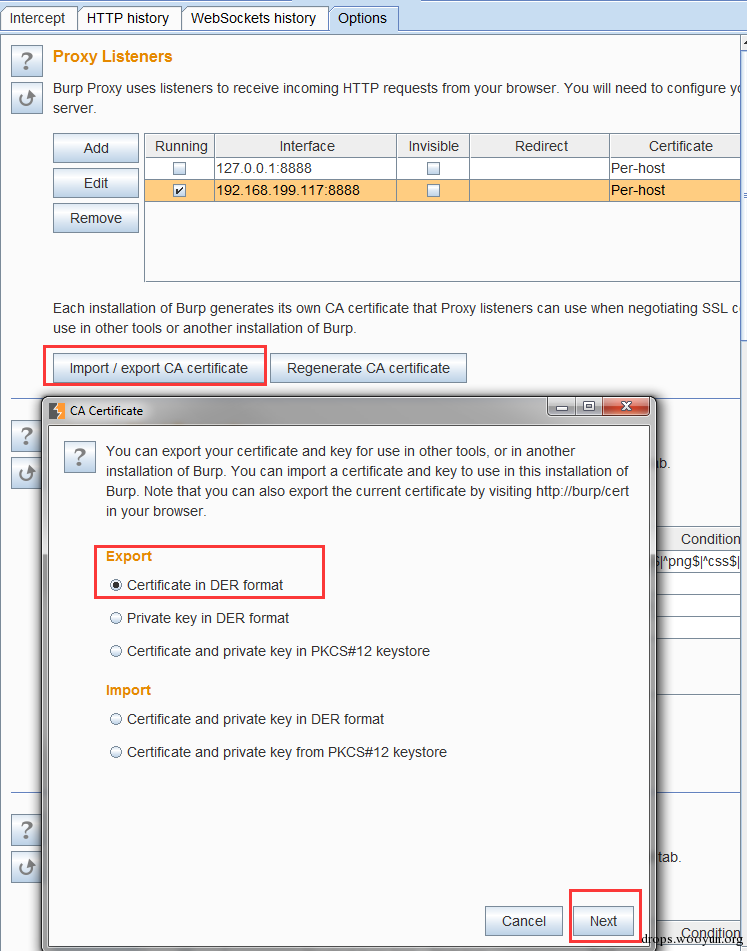
Task: Click the Burp logo in dialog title bar
Action: click(56, 411)
